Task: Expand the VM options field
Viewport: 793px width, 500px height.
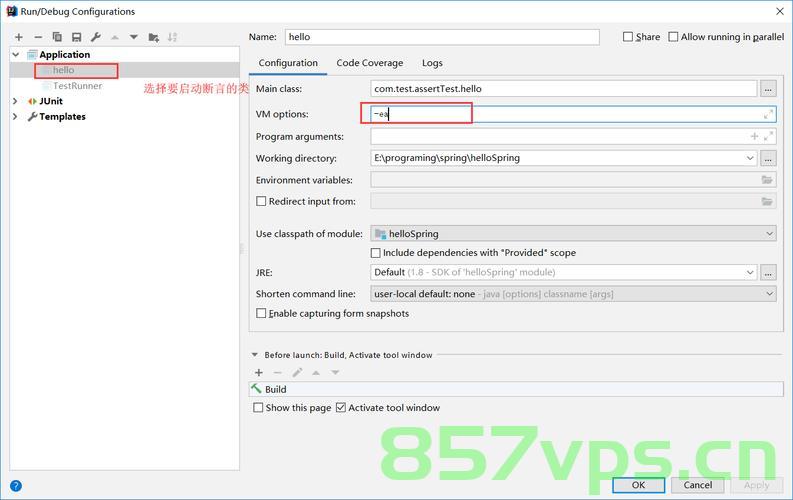Action: tap(768, 114)
